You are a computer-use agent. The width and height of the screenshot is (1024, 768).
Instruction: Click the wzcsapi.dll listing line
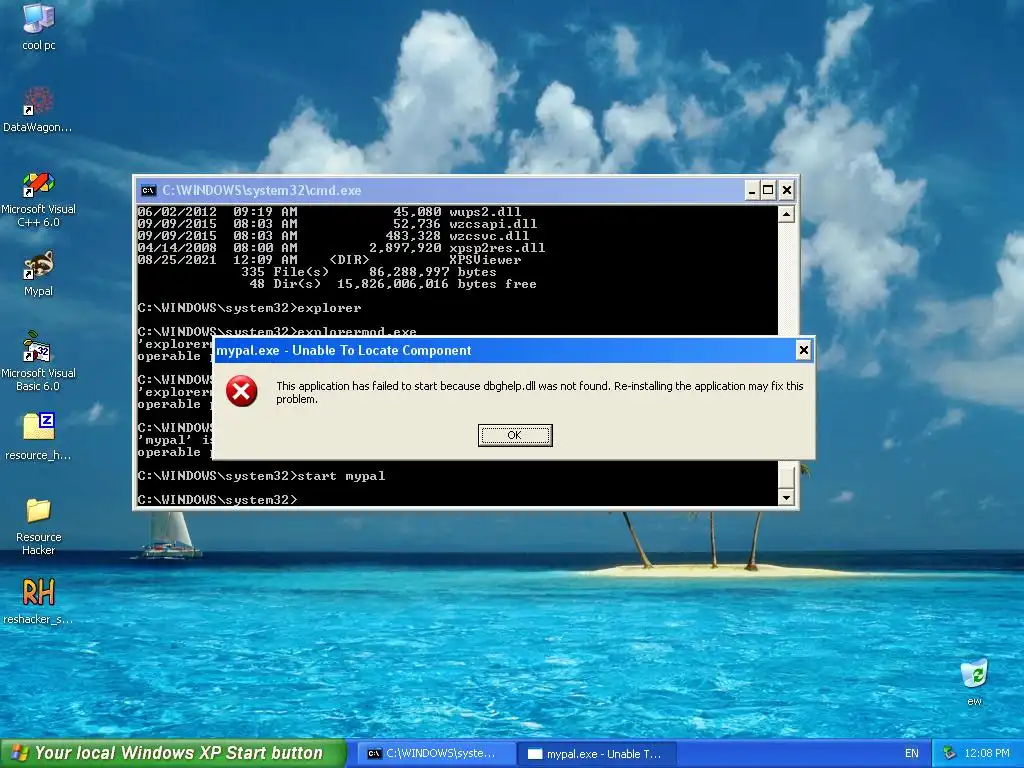(337, 224)
